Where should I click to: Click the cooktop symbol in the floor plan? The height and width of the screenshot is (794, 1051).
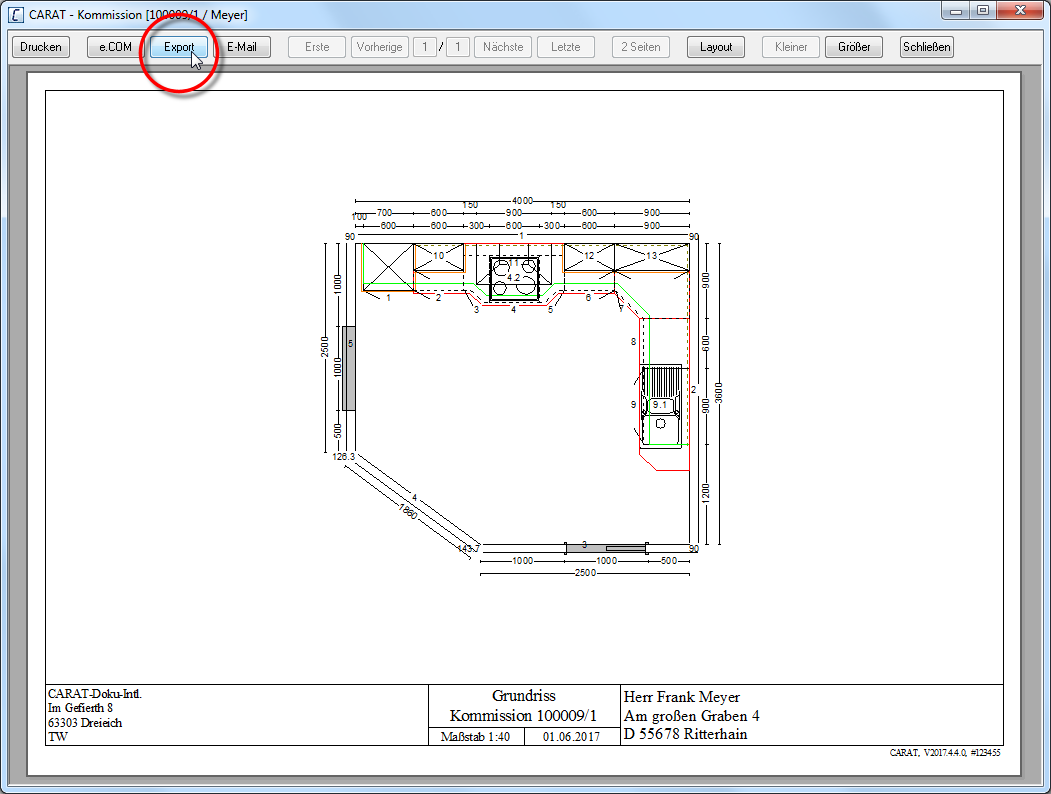(515, 279)
